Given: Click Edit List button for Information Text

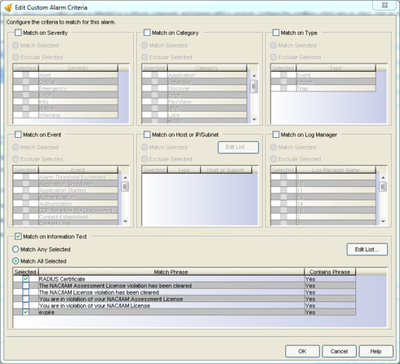Looking at the screenshot, I should (x=367, y=249).
